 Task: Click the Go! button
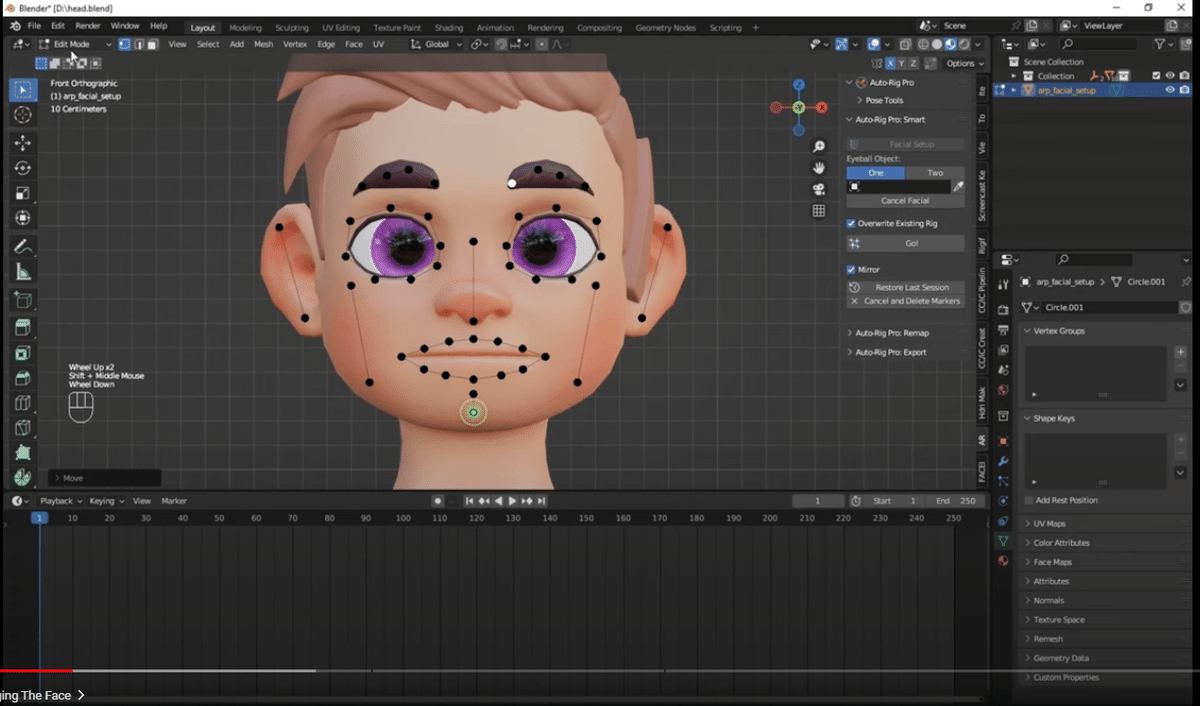(x=906, y=243)
